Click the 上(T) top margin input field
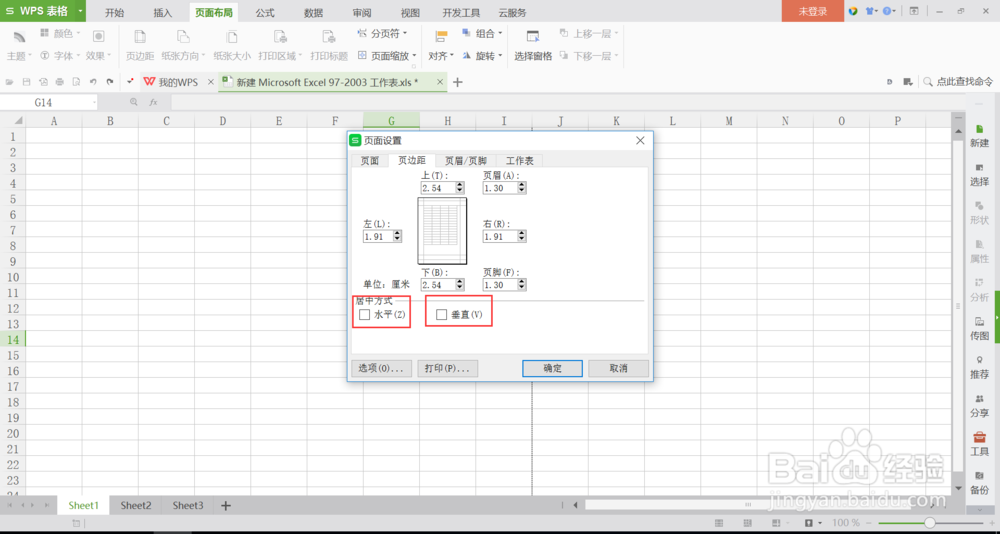The image size is (1000, 534). click(x=437, y=188)
